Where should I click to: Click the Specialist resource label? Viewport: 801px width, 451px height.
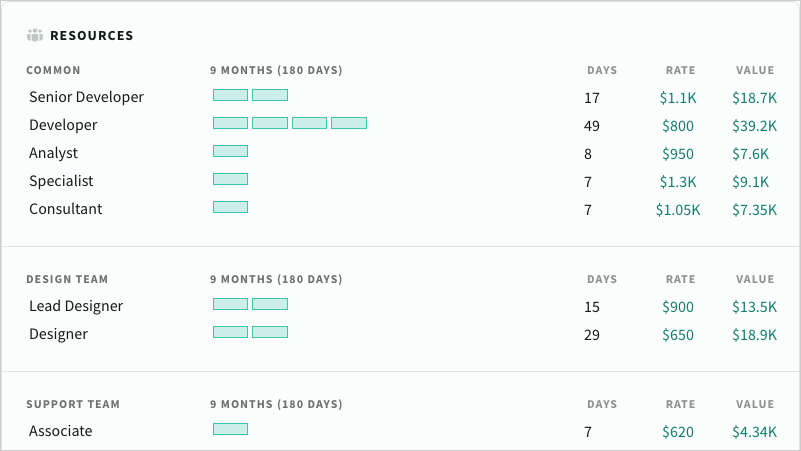pyautogui.click(x=61, y=181)
